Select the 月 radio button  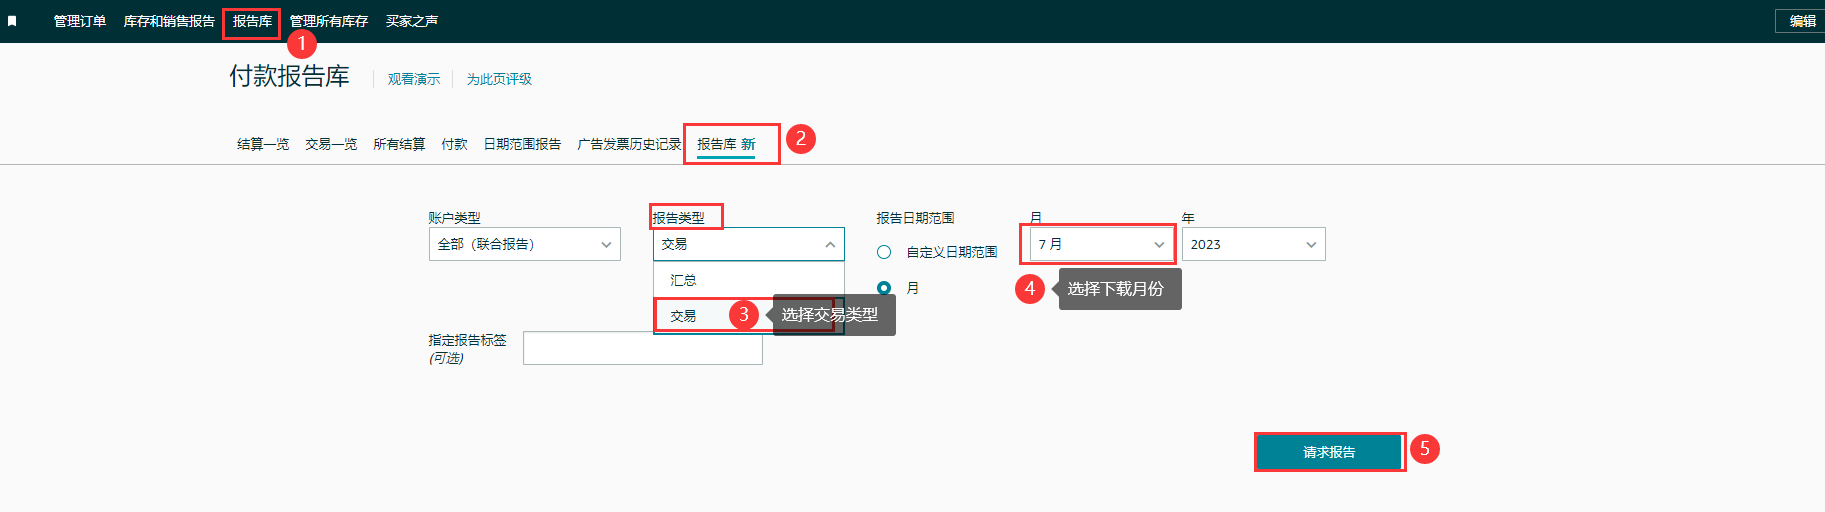click(x=884, y=288)
